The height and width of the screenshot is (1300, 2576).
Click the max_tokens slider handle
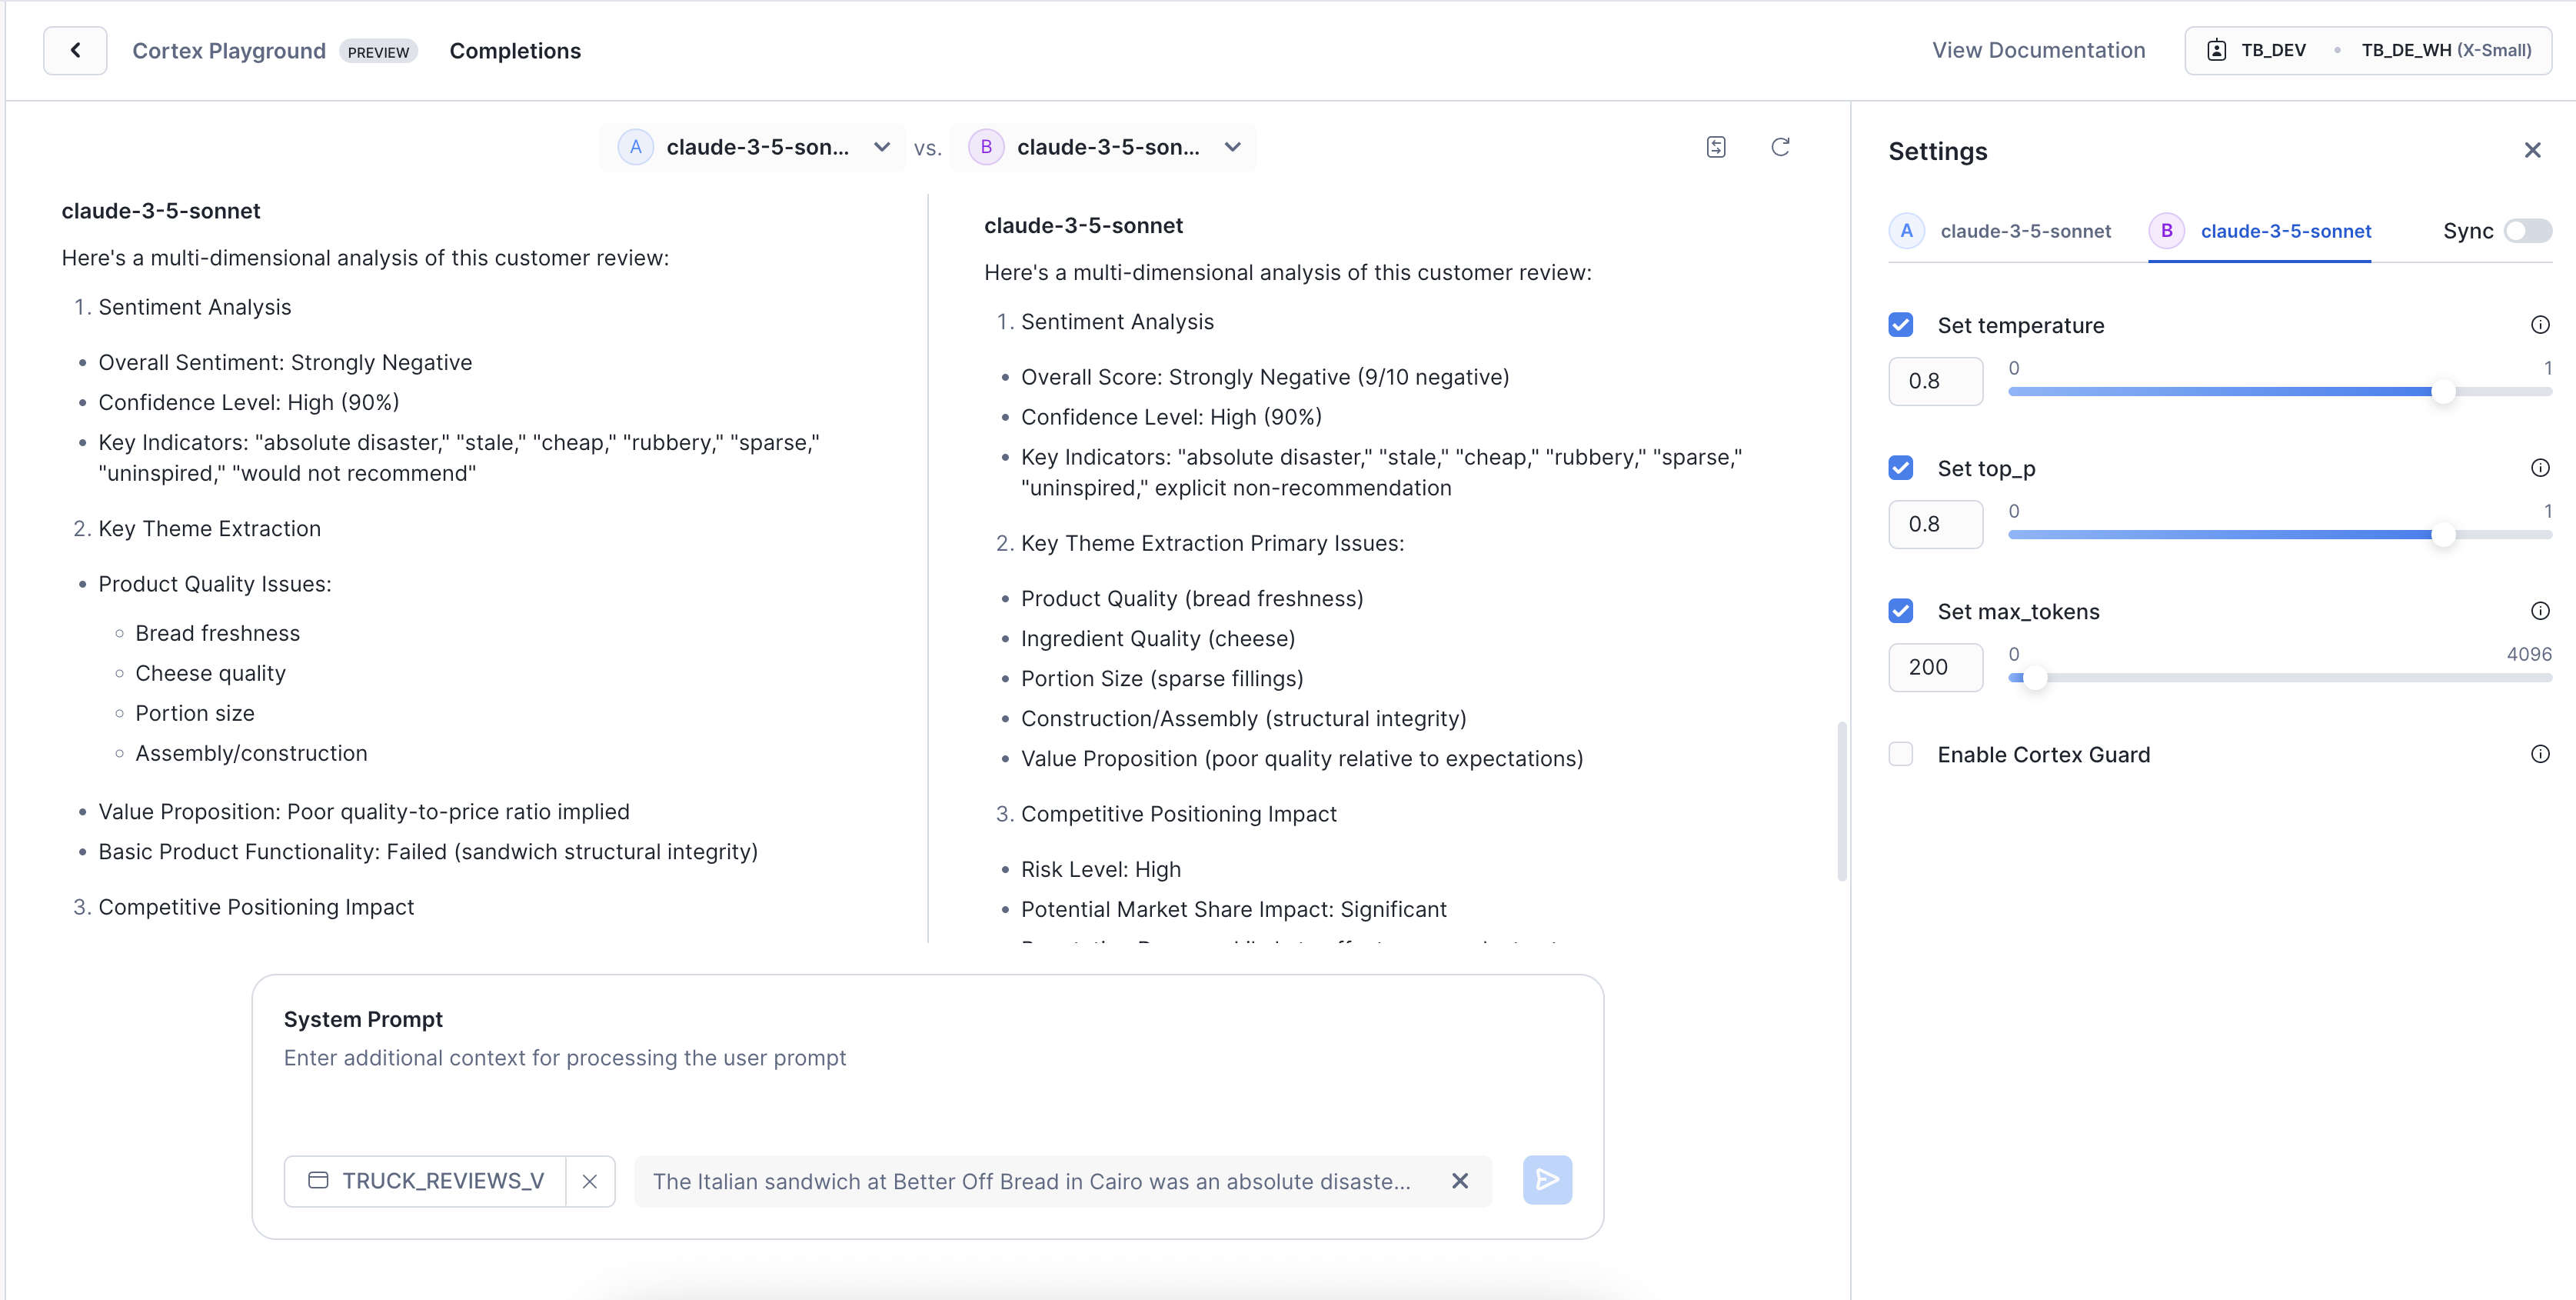click(x=2034, y=678)
